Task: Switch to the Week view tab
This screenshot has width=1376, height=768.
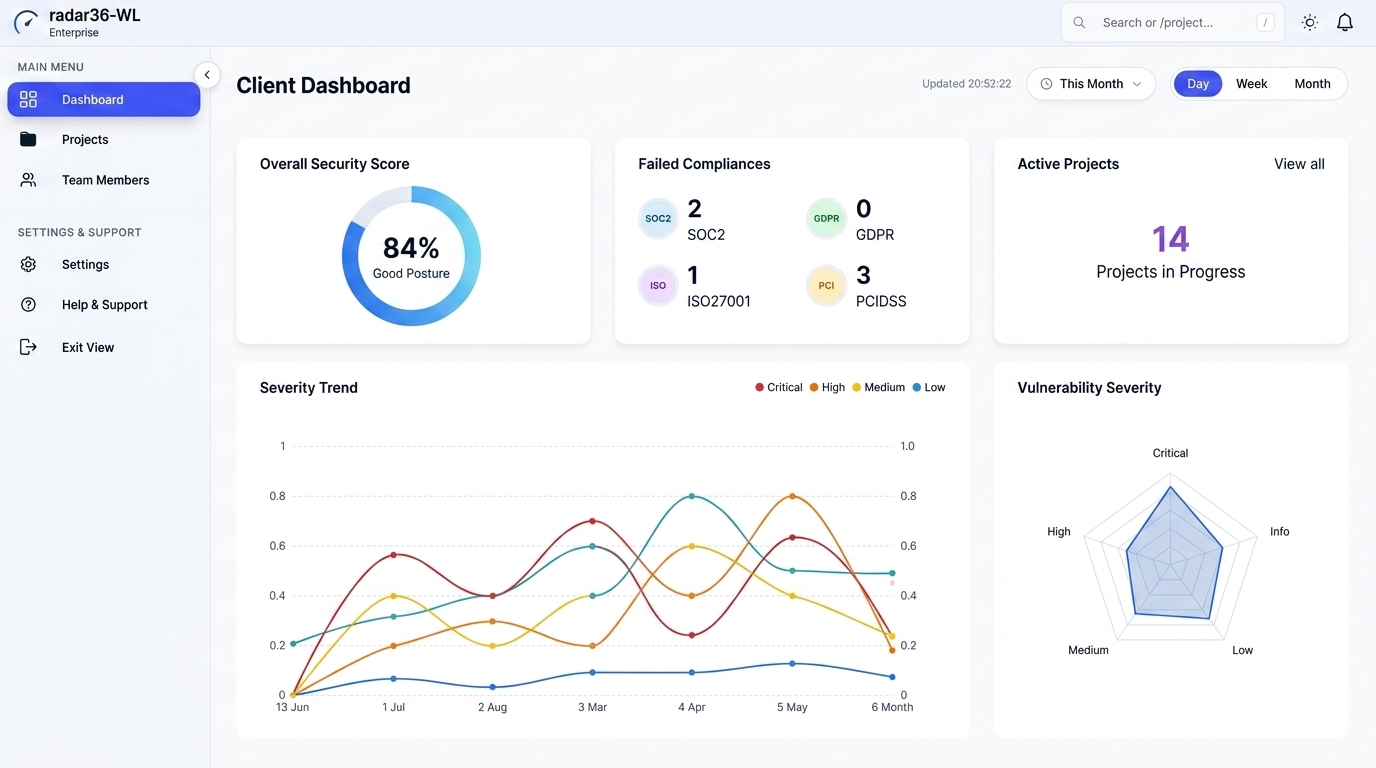Action: (x=1251, y=84)
